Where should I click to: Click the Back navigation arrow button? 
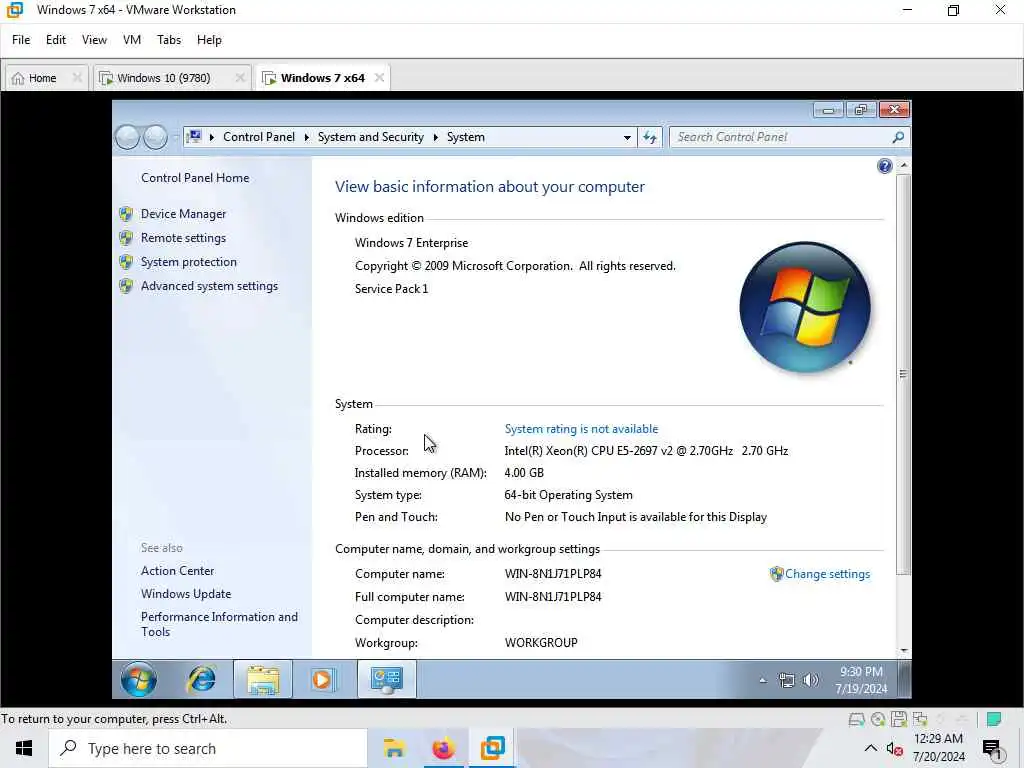pos(127,137)
